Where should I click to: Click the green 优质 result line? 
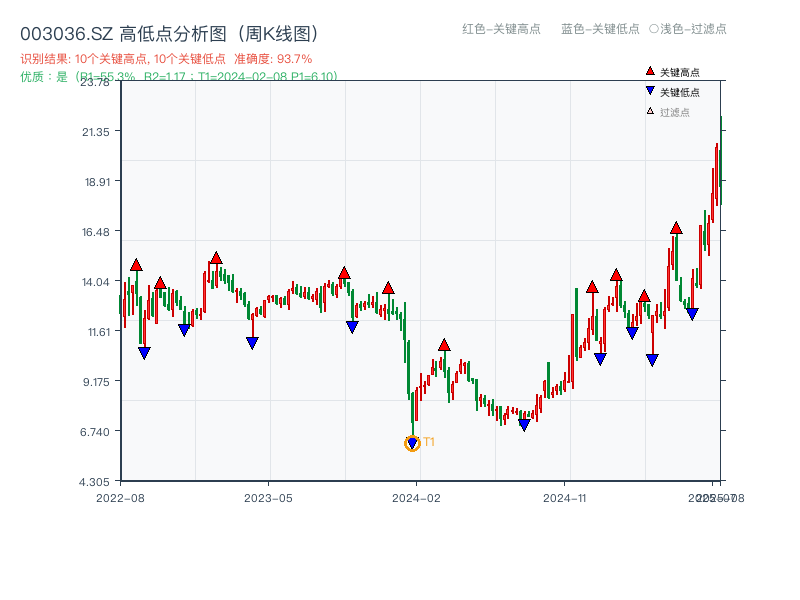click(179, 77)
